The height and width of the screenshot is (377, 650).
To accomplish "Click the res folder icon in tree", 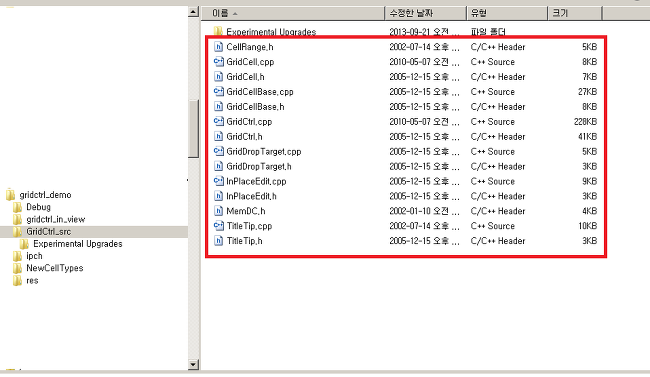I will pos(17,280).
